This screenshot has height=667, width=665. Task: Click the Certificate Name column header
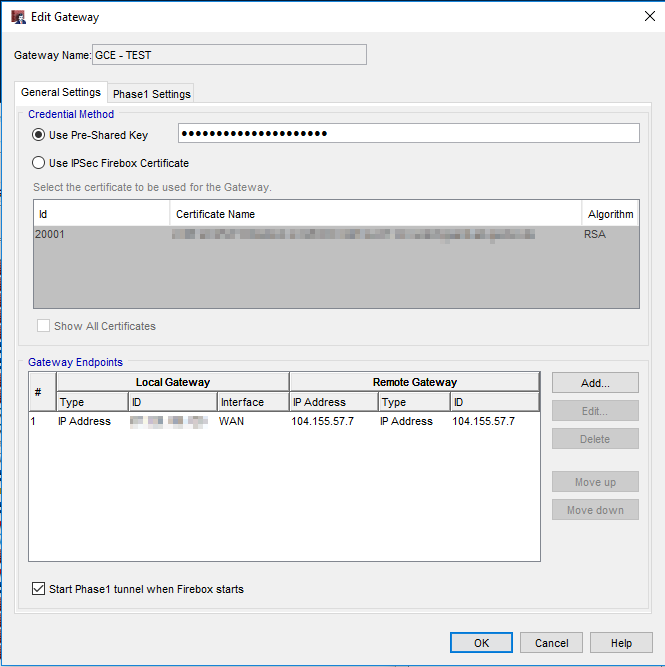[376, 214]
